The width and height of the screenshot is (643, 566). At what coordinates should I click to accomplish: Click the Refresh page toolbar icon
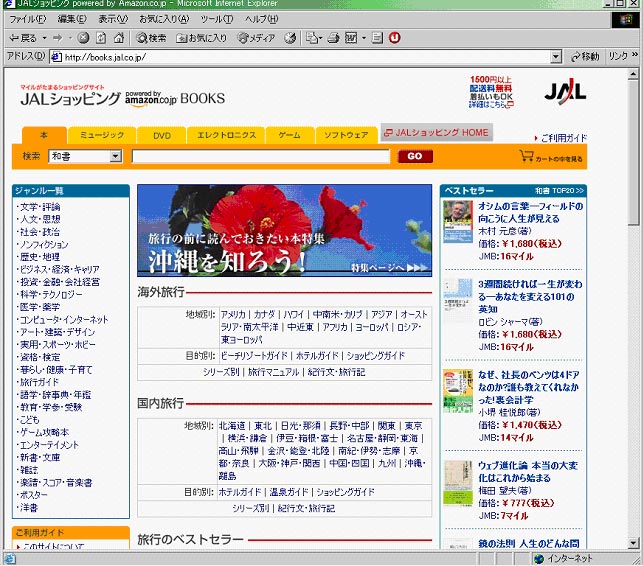[x=101, y=38]
